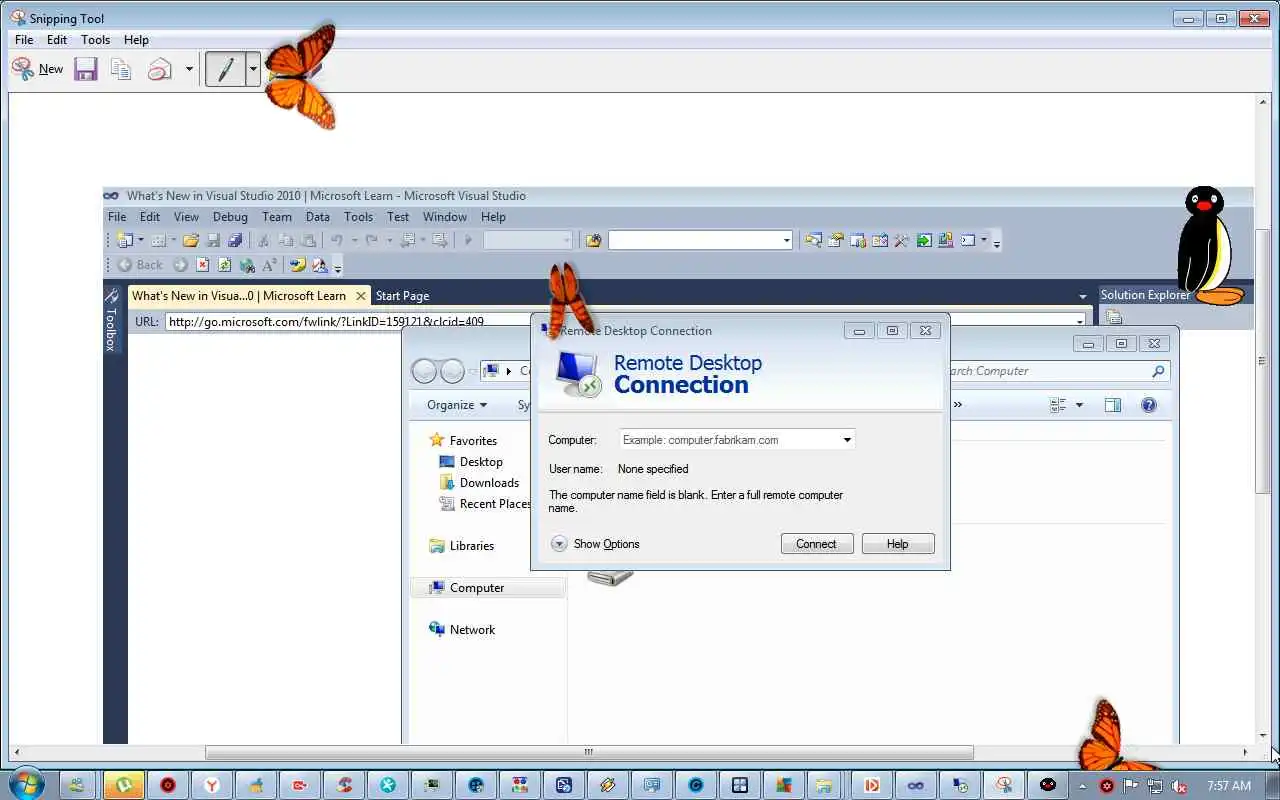Toggle the preview pane icon in Explorer
1280x800 pixels.
pos(1112,405)
